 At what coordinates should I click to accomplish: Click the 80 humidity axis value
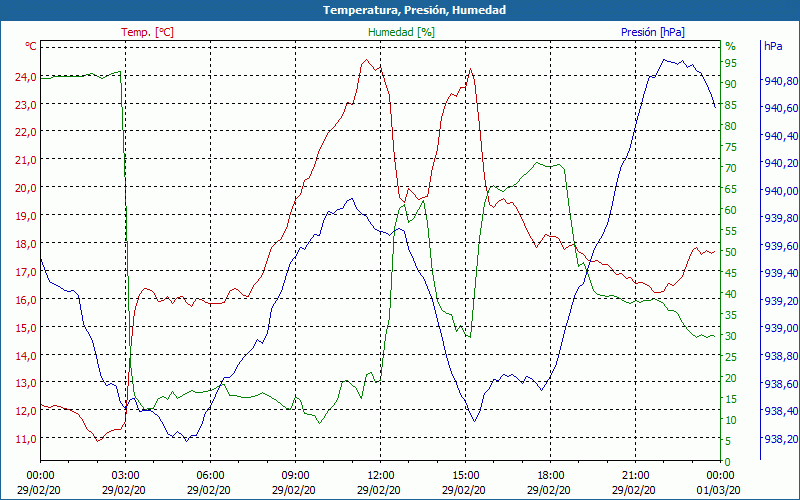[731, 126]
